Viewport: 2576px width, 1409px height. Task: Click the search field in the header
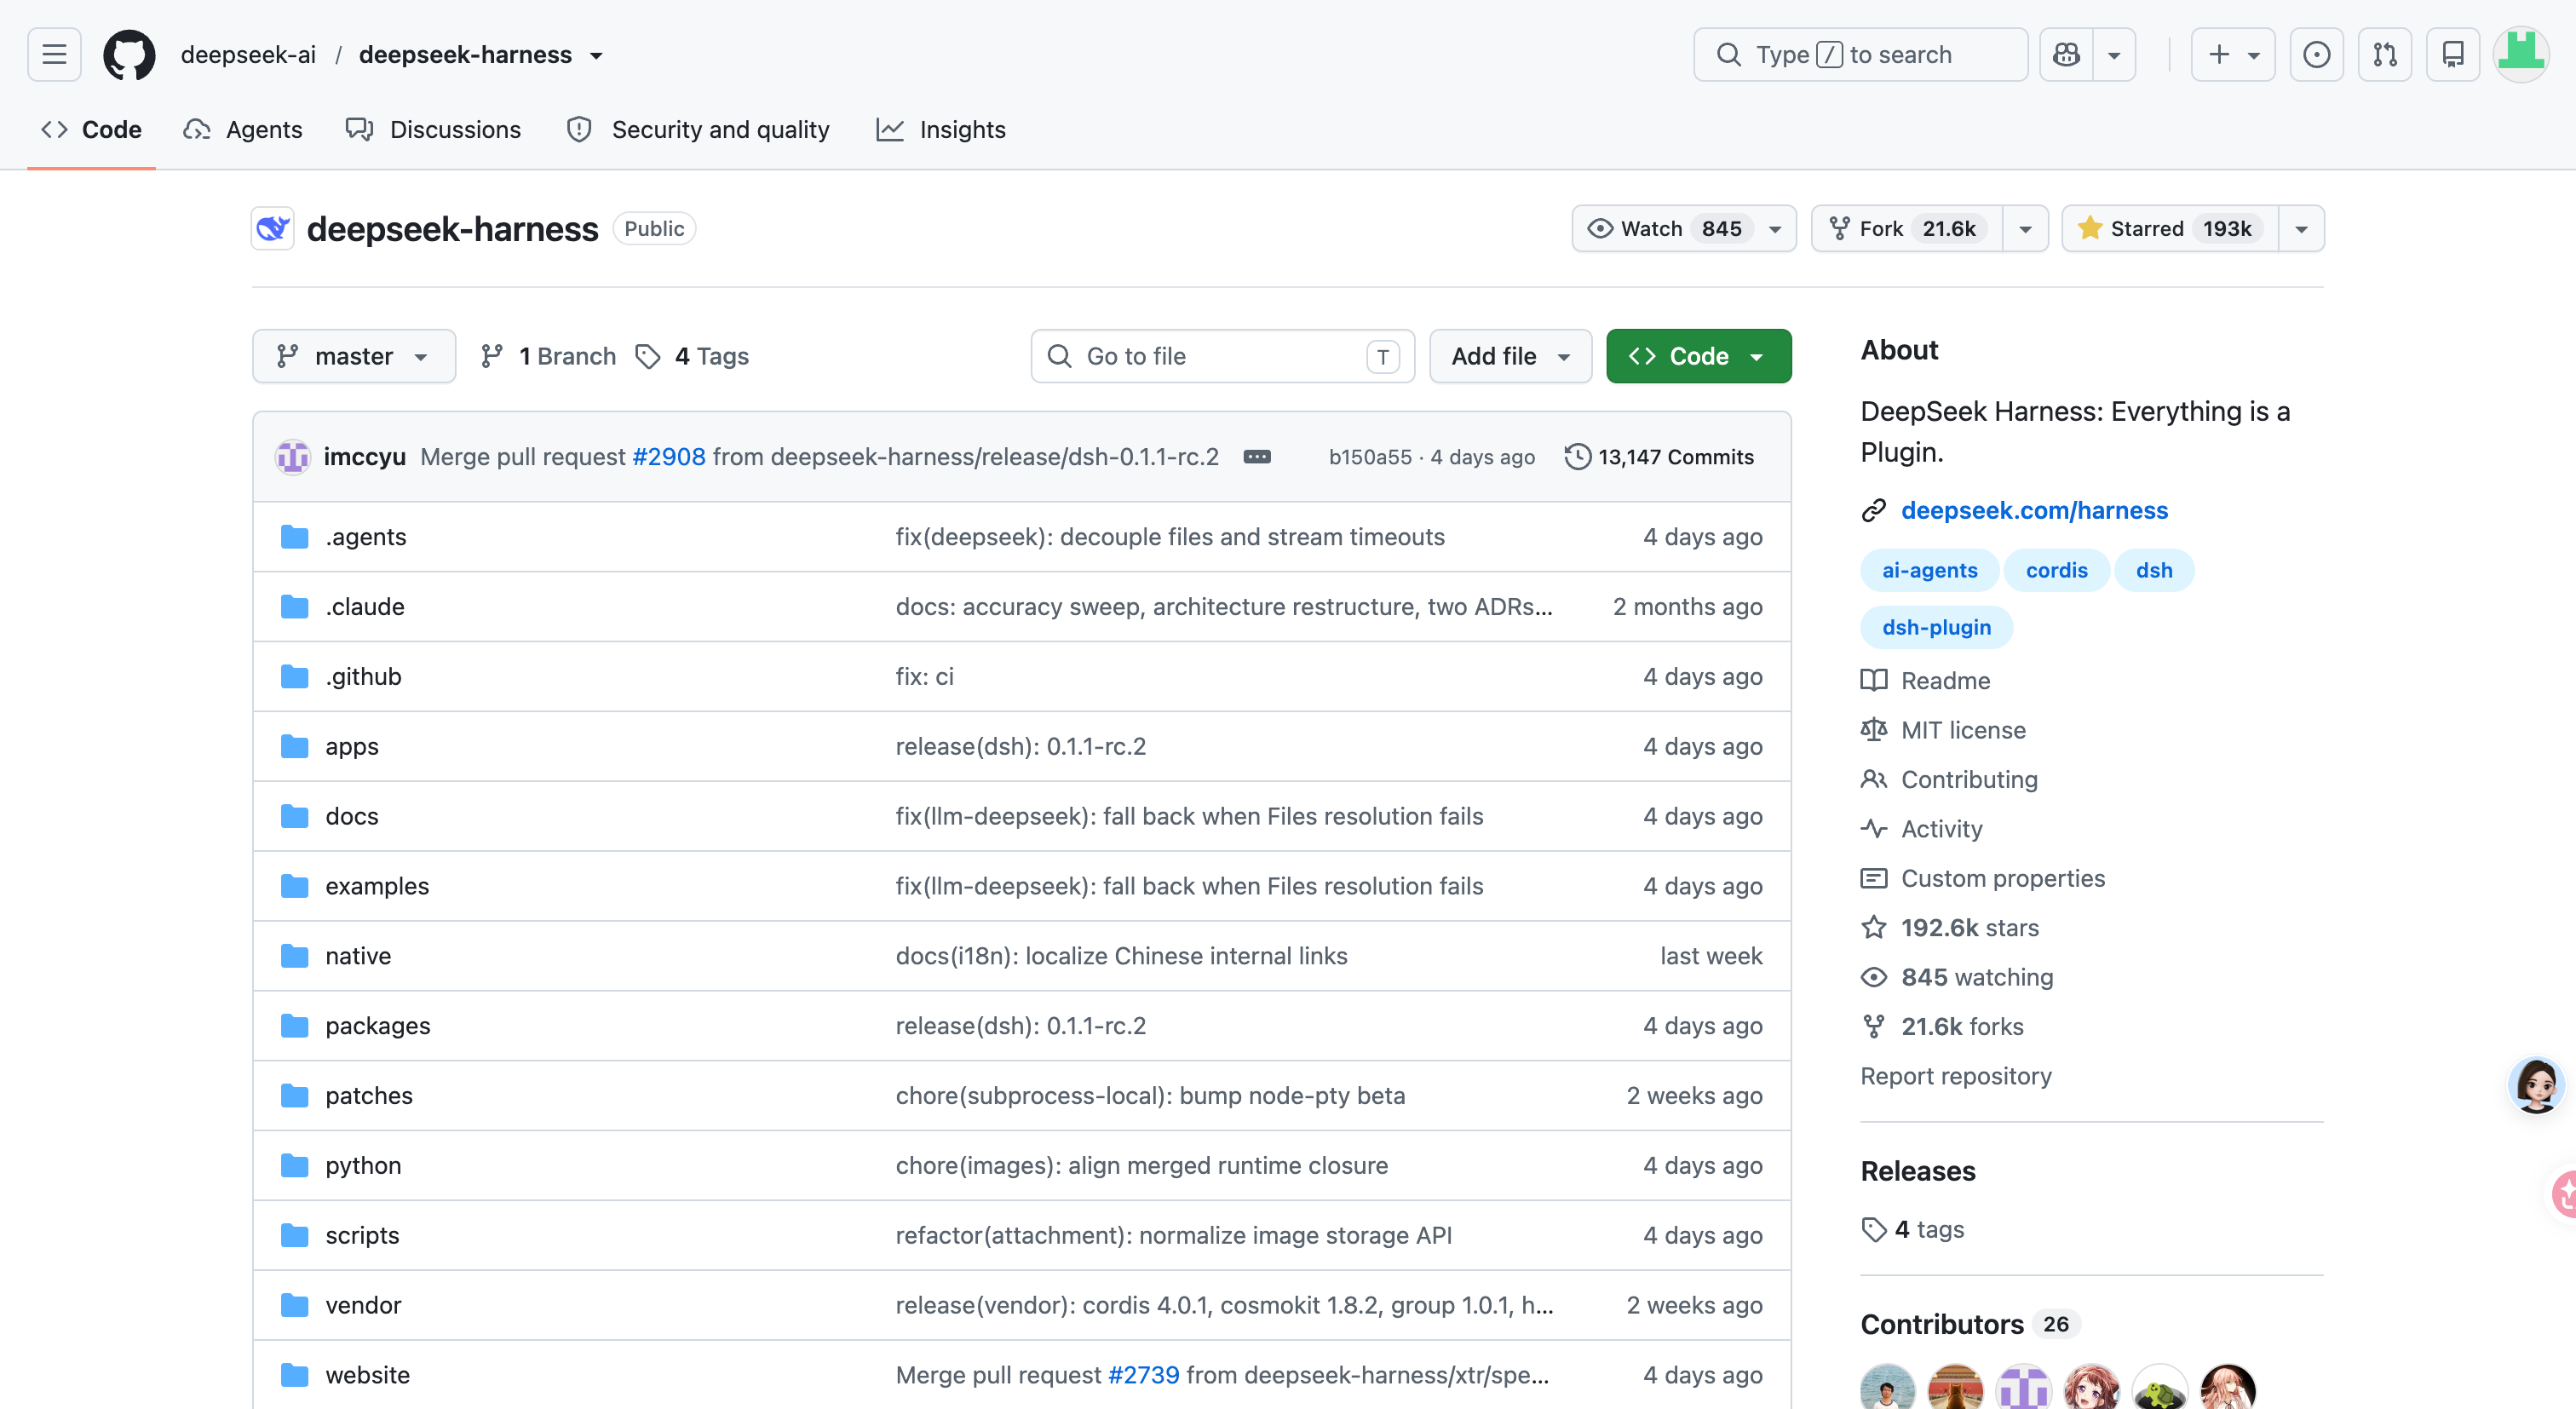coord(1860,54)
